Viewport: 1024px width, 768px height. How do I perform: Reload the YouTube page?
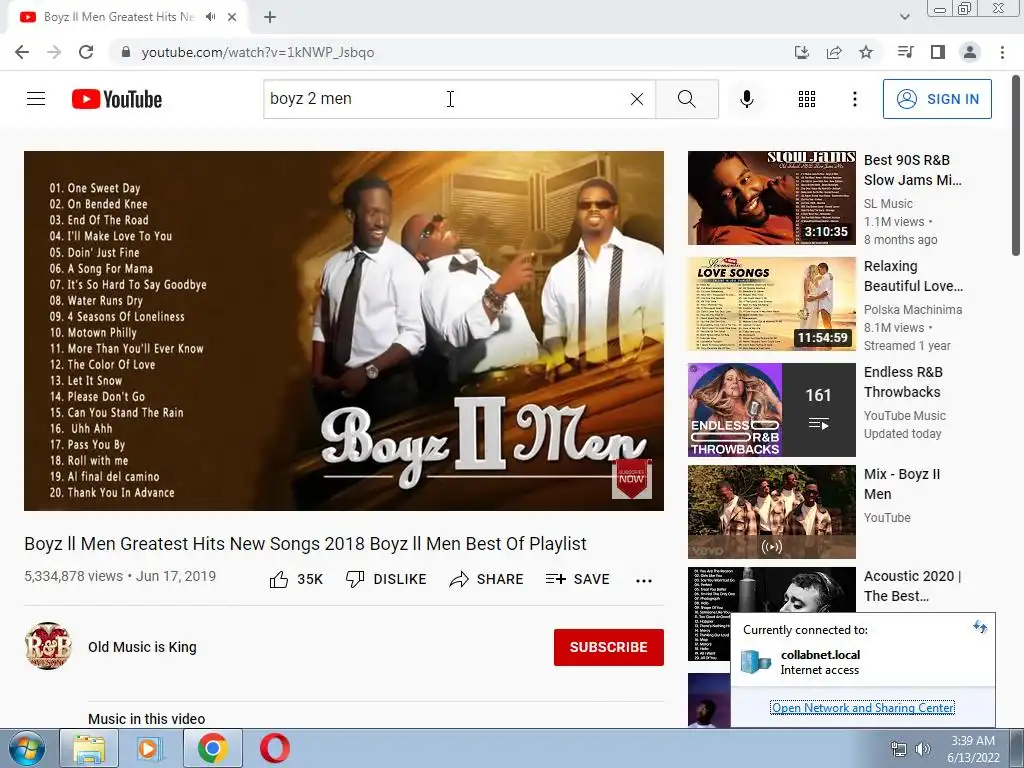click(x=86, y=52)
